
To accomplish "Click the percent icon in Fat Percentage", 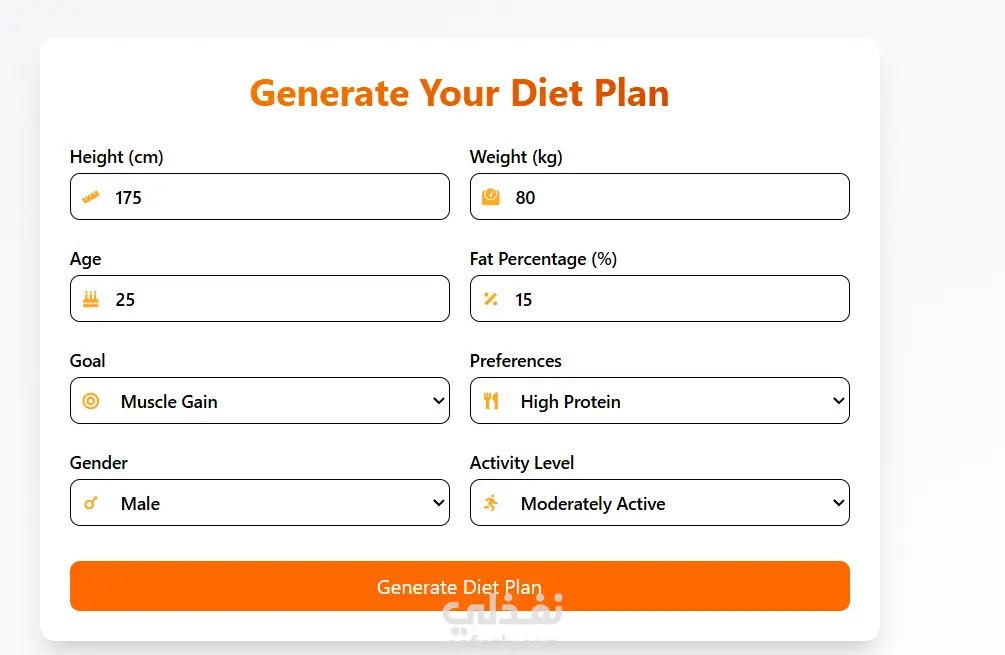I will click(x=491, y=299).
